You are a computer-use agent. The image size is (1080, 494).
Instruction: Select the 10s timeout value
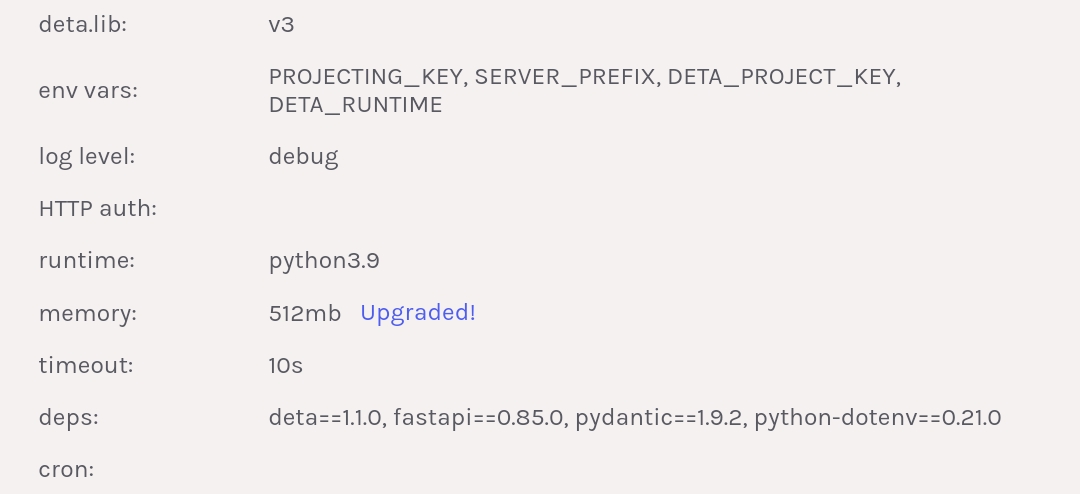(x=286, y=365)
